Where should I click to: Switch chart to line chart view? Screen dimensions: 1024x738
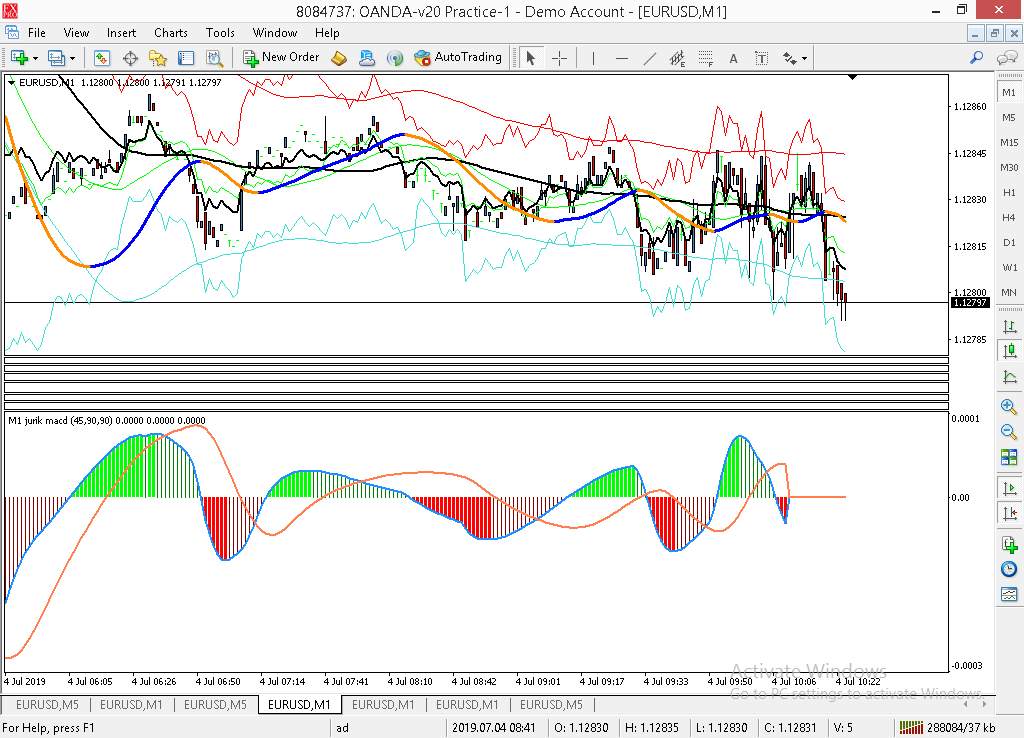click(x=1009, y=377)
